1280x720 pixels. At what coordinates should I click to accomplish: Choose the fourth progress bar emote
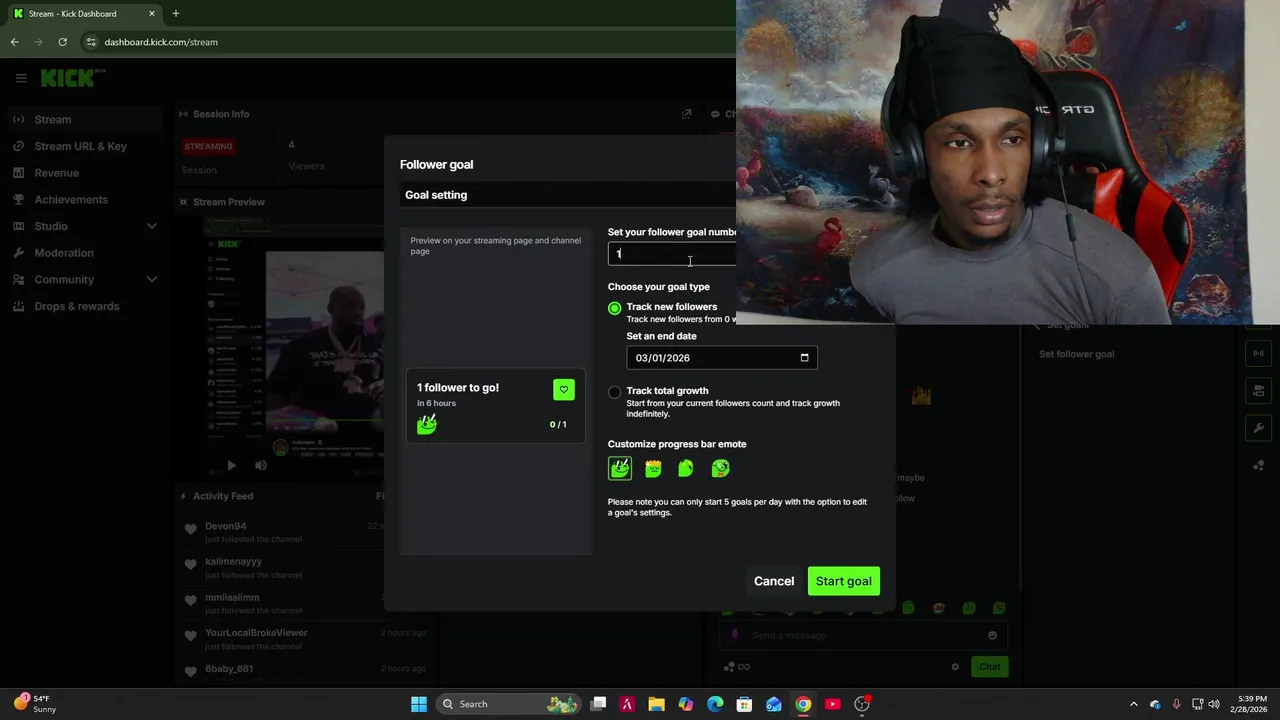[720, 468]
